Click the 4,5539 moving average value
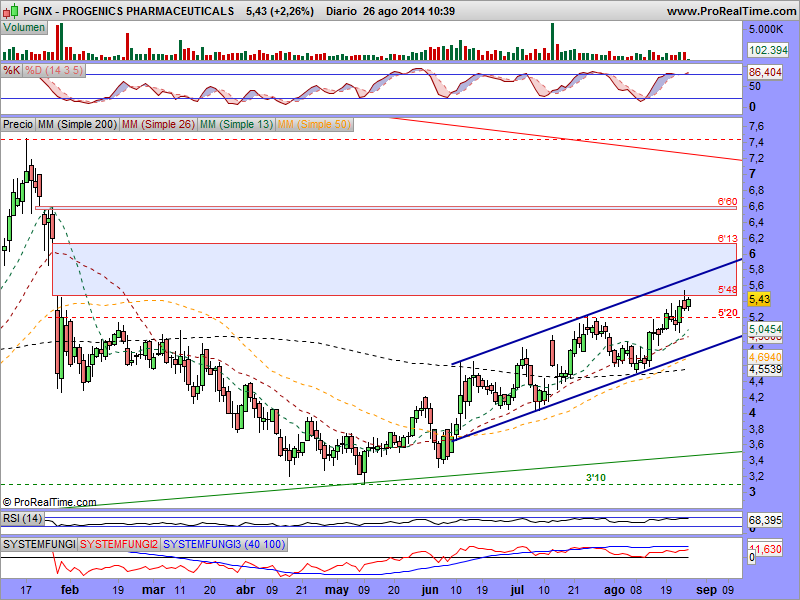The image size is (800, 600). coord(765,369)
